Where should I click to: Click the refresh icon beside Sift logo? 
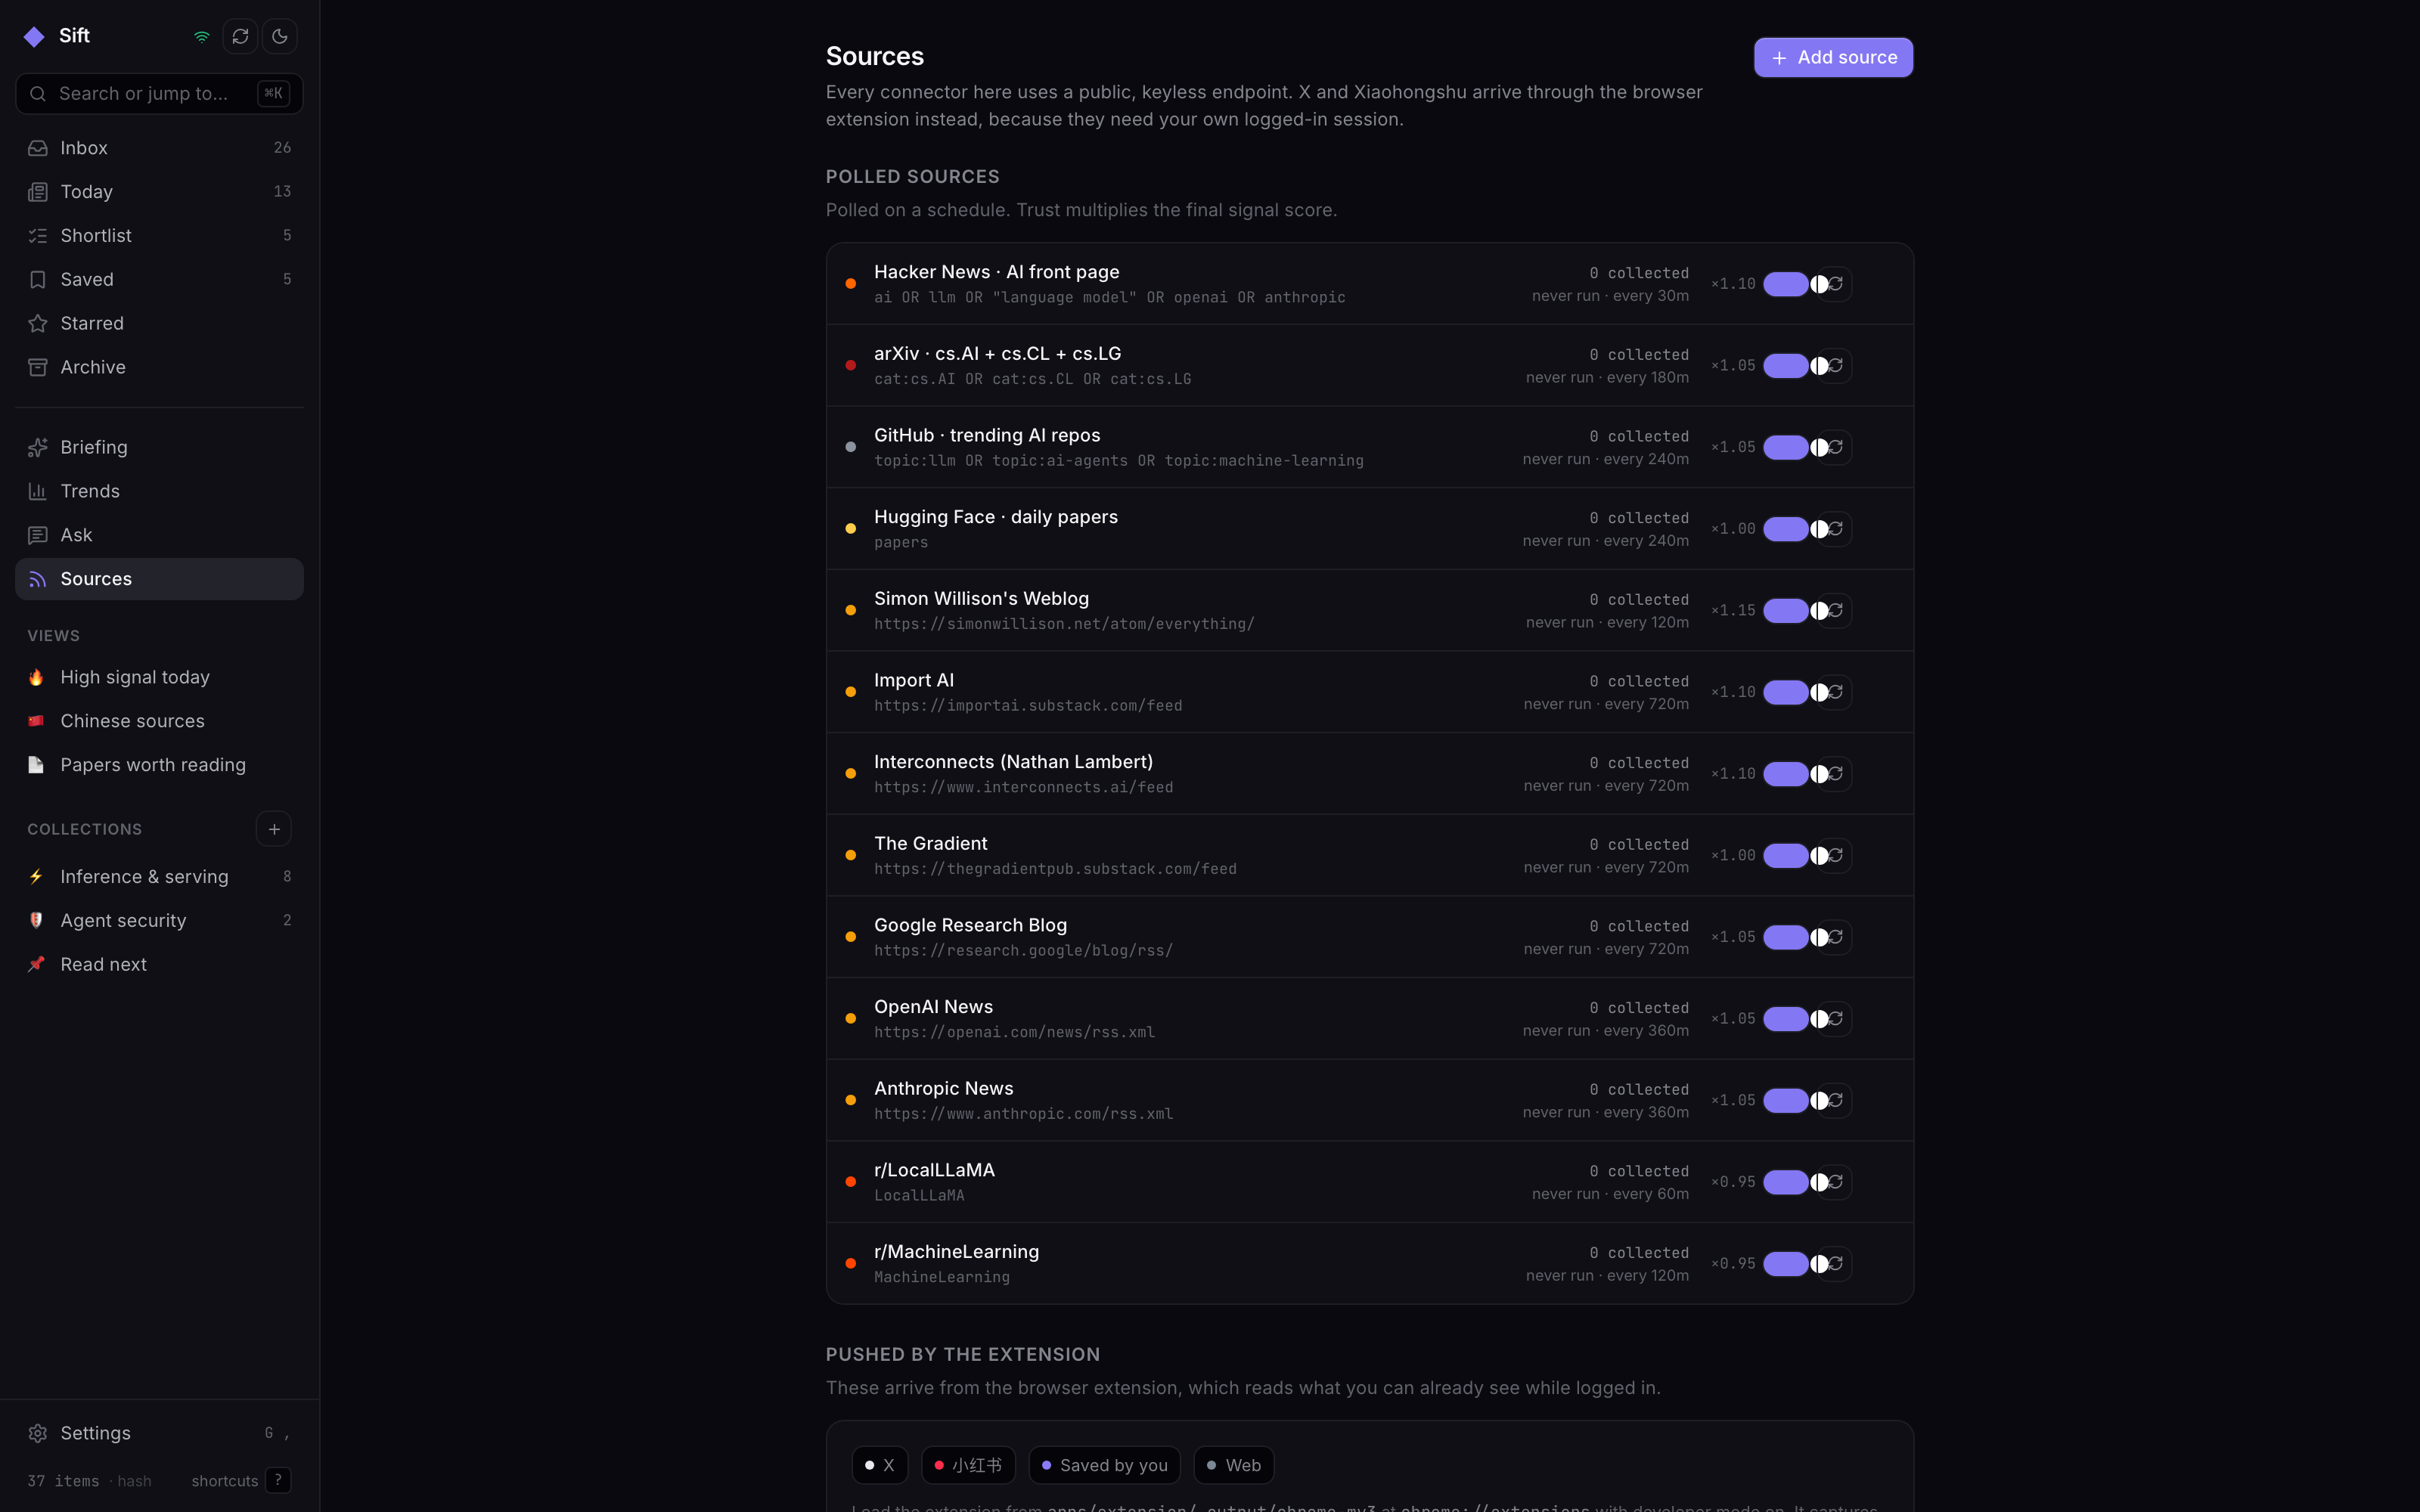coord(240,37)
